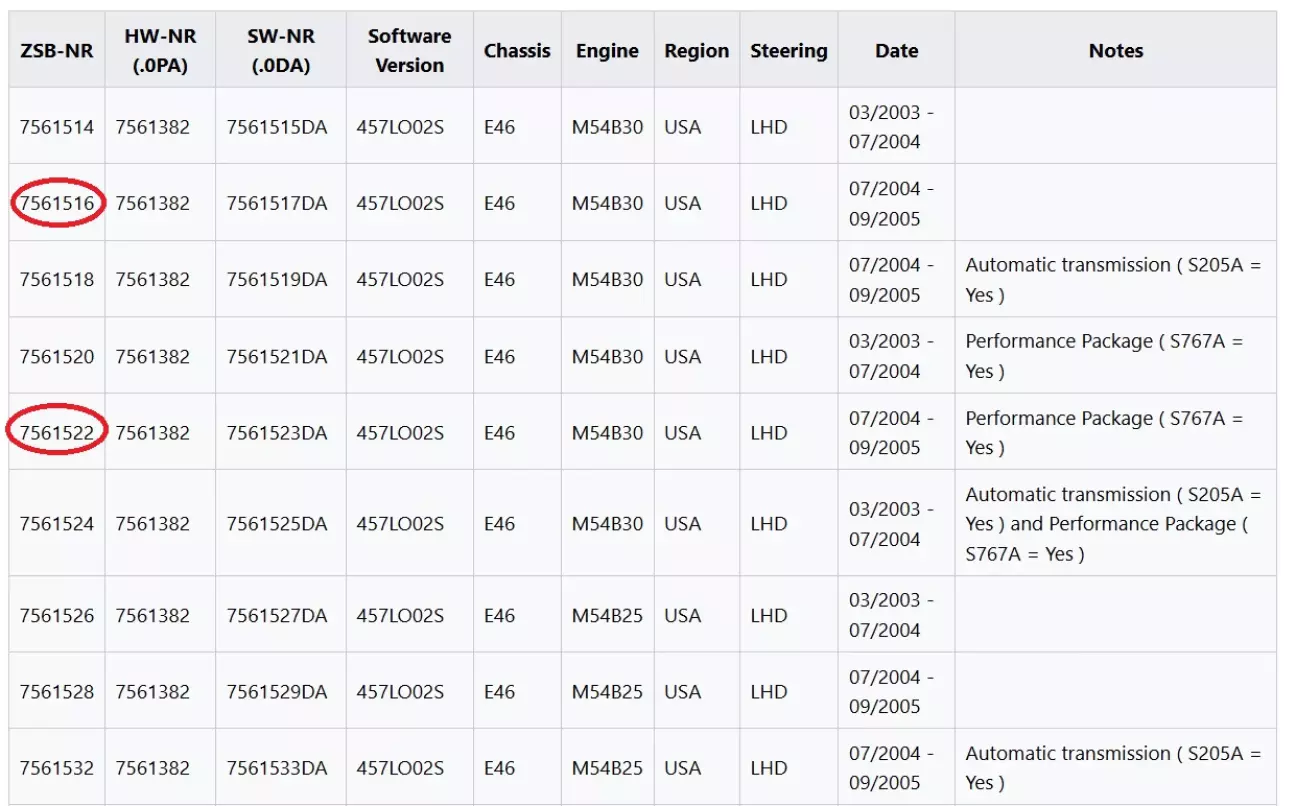Select the Automatic transmission note in row 7561518

[x=1112, y=280]
